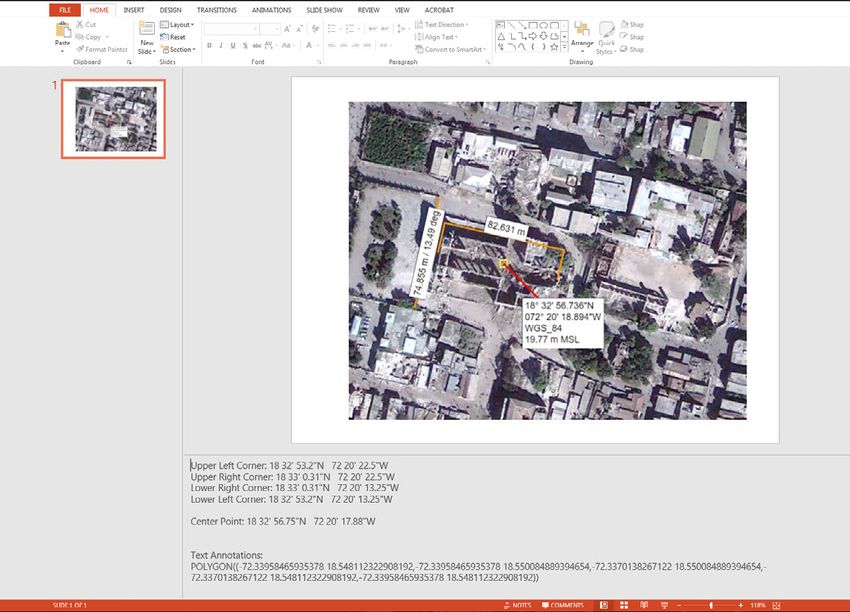This screenshot has height=612, width=850.
Task: Select the Text Box shape in gallery
Action: coord(500,25)
